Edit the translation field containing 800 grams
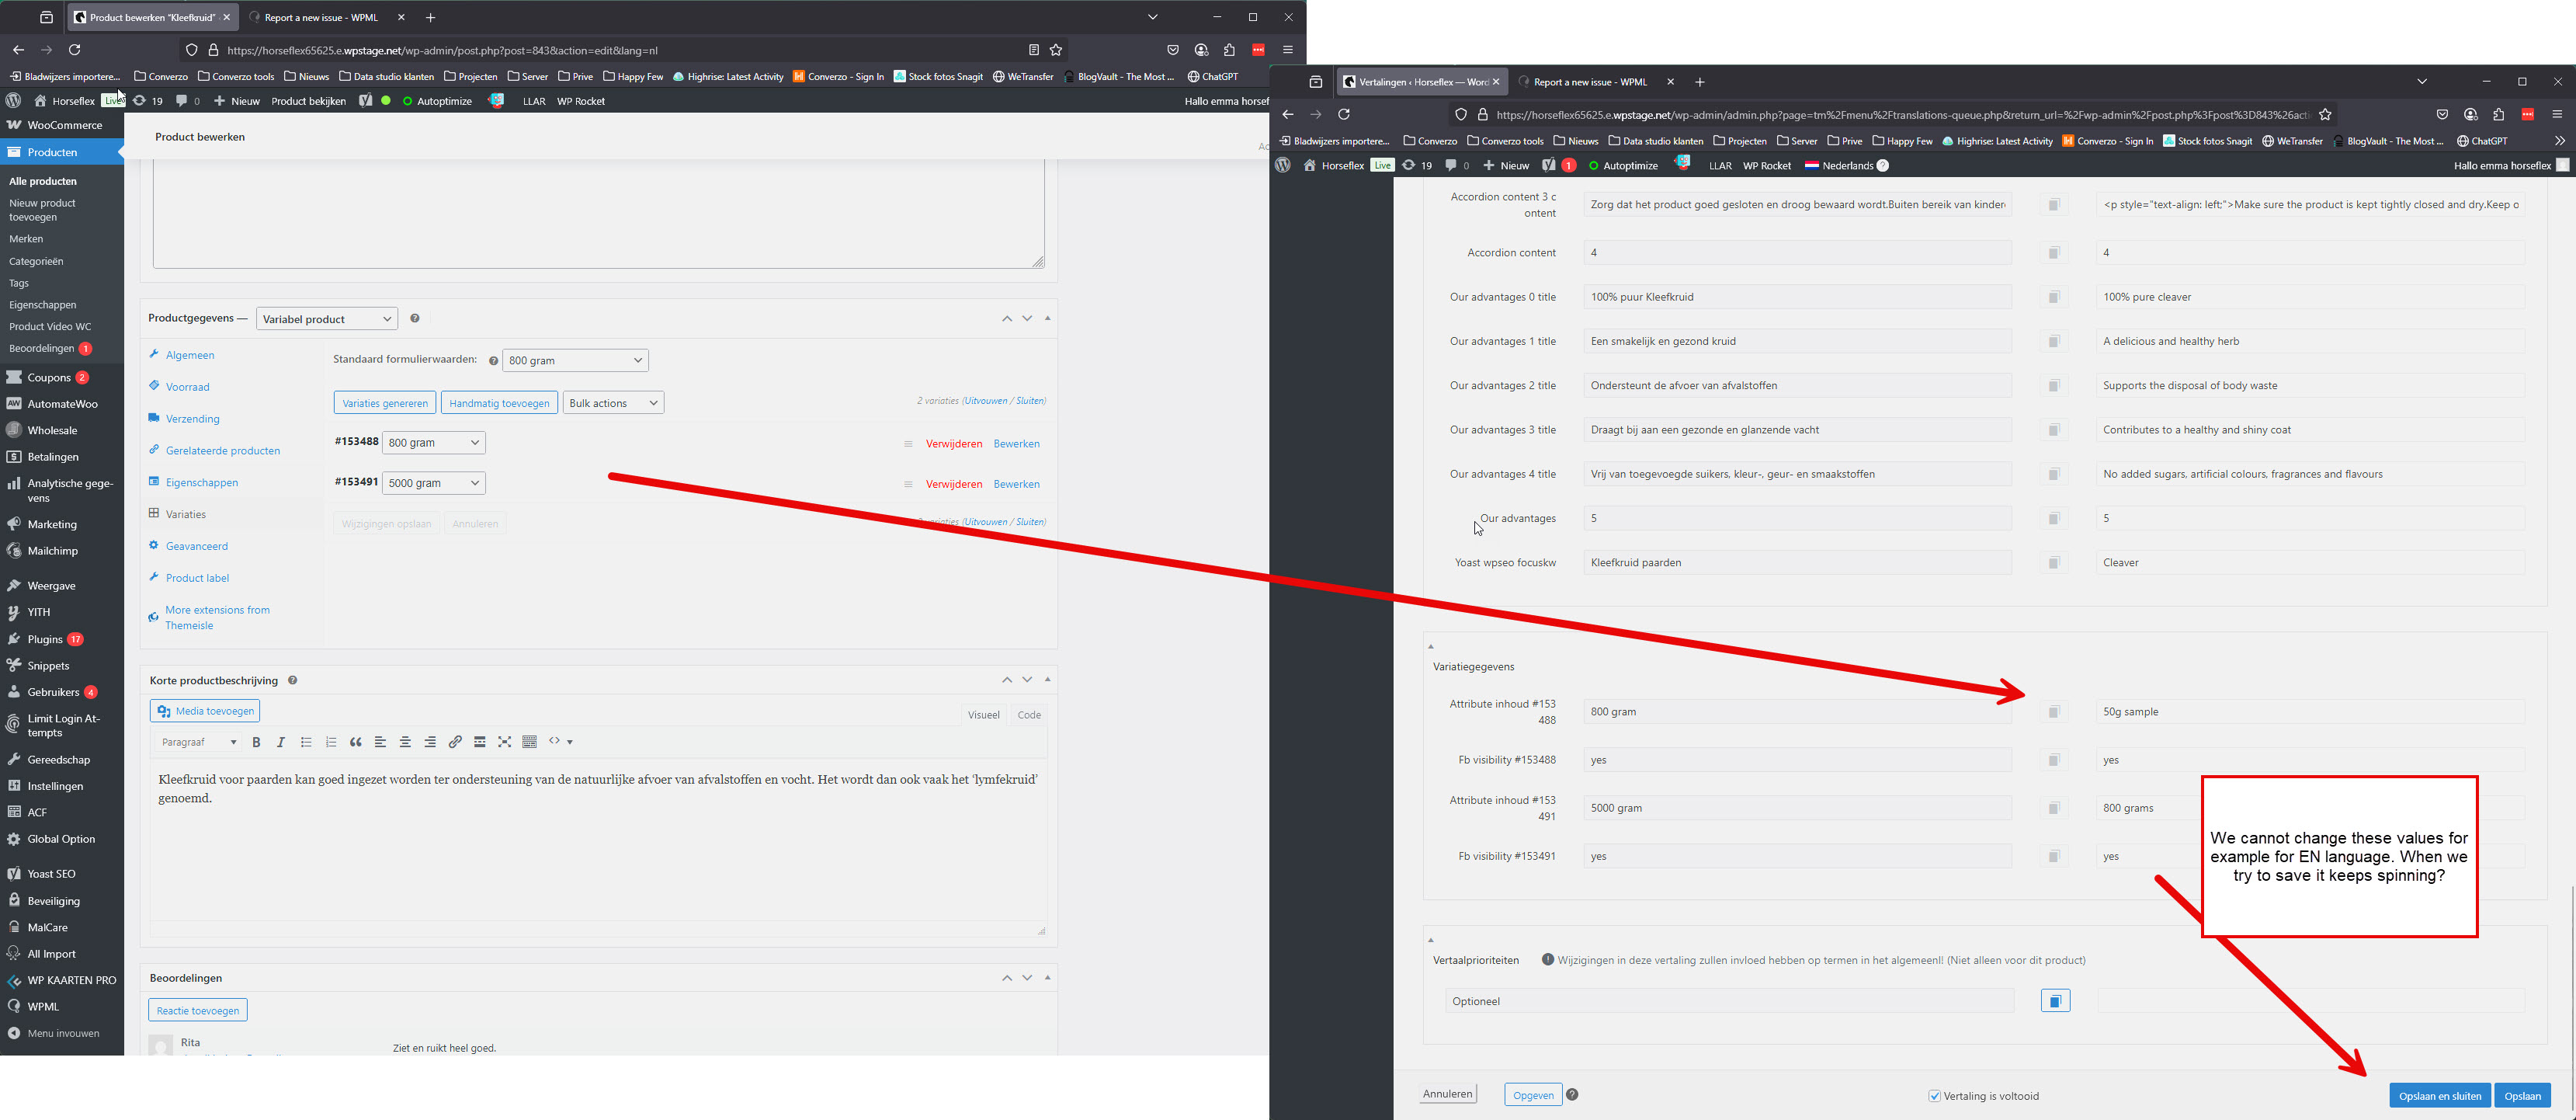The height and width of the screenshot is (1120, 2576). coord(2310,808)
